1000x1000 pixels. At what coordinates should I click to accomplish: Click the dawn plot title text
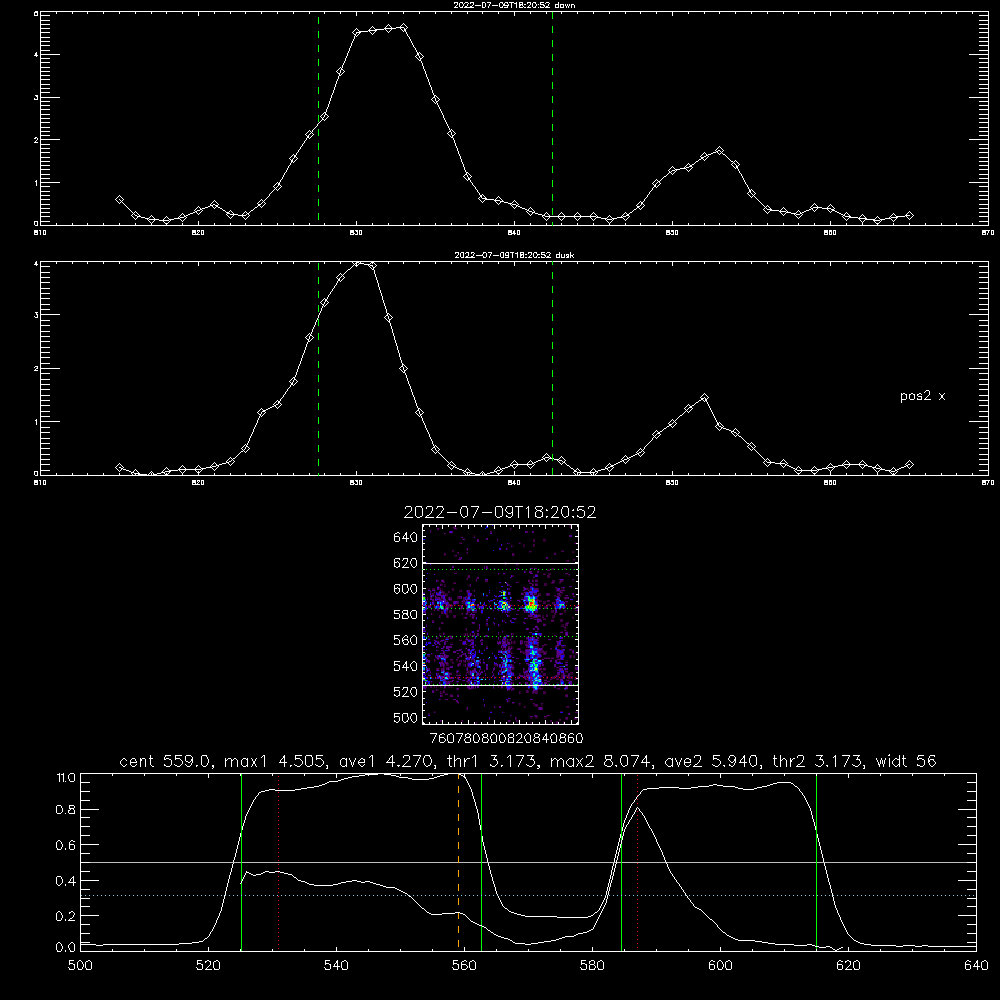[514, 5]
